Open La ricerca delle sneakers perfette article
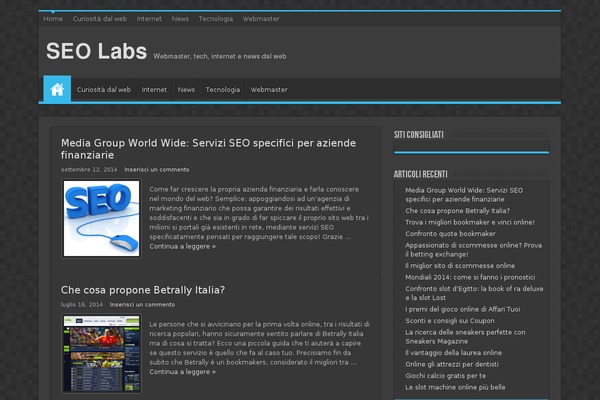600x400 pixels. click(x=465, y=337)
